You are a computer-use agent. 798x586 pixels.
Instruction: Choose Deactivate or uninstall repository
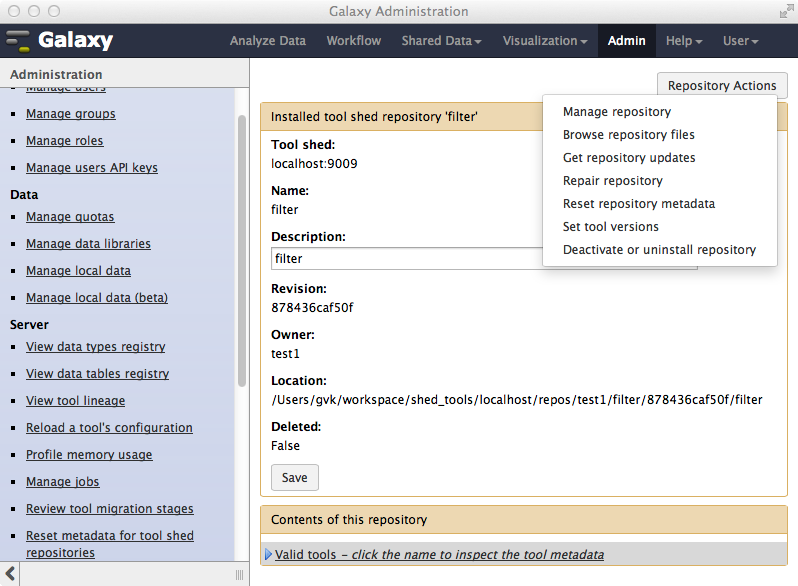coord(660,249)
